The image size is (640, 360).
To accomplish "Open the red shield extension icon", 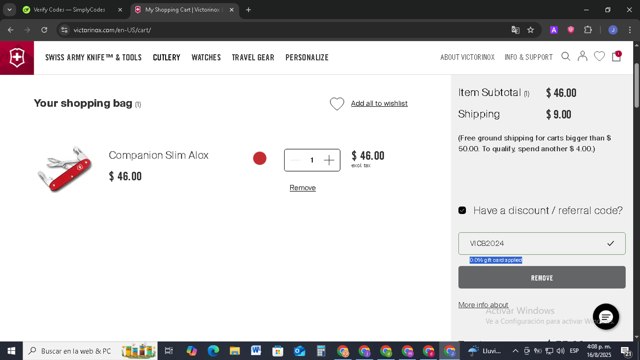I will [571, 30].
